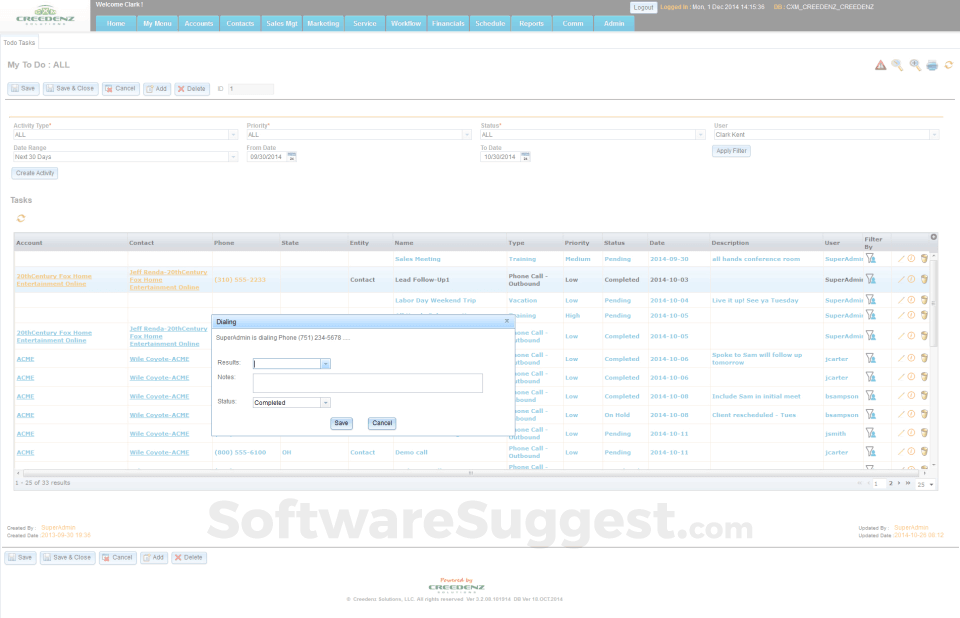This screenshot has width=960, height=618.
Task: Click the pencil edit icon for Labor Day Weekend Trip
Action: [900, 300]
